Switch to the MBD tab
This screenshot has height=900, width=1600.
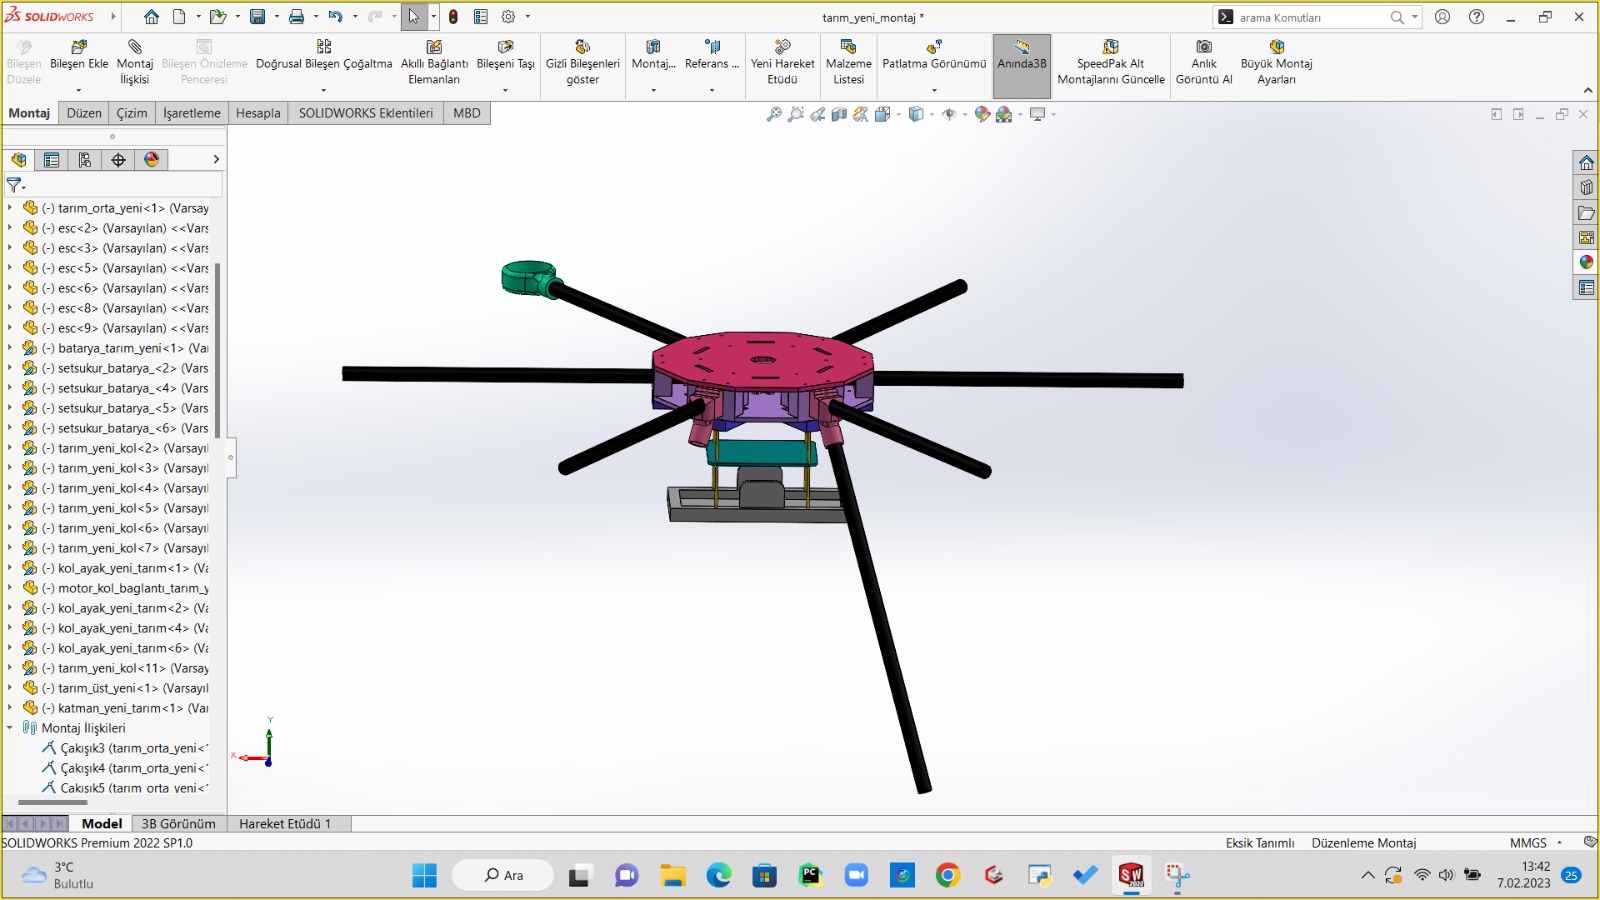[x=467, y=113]
